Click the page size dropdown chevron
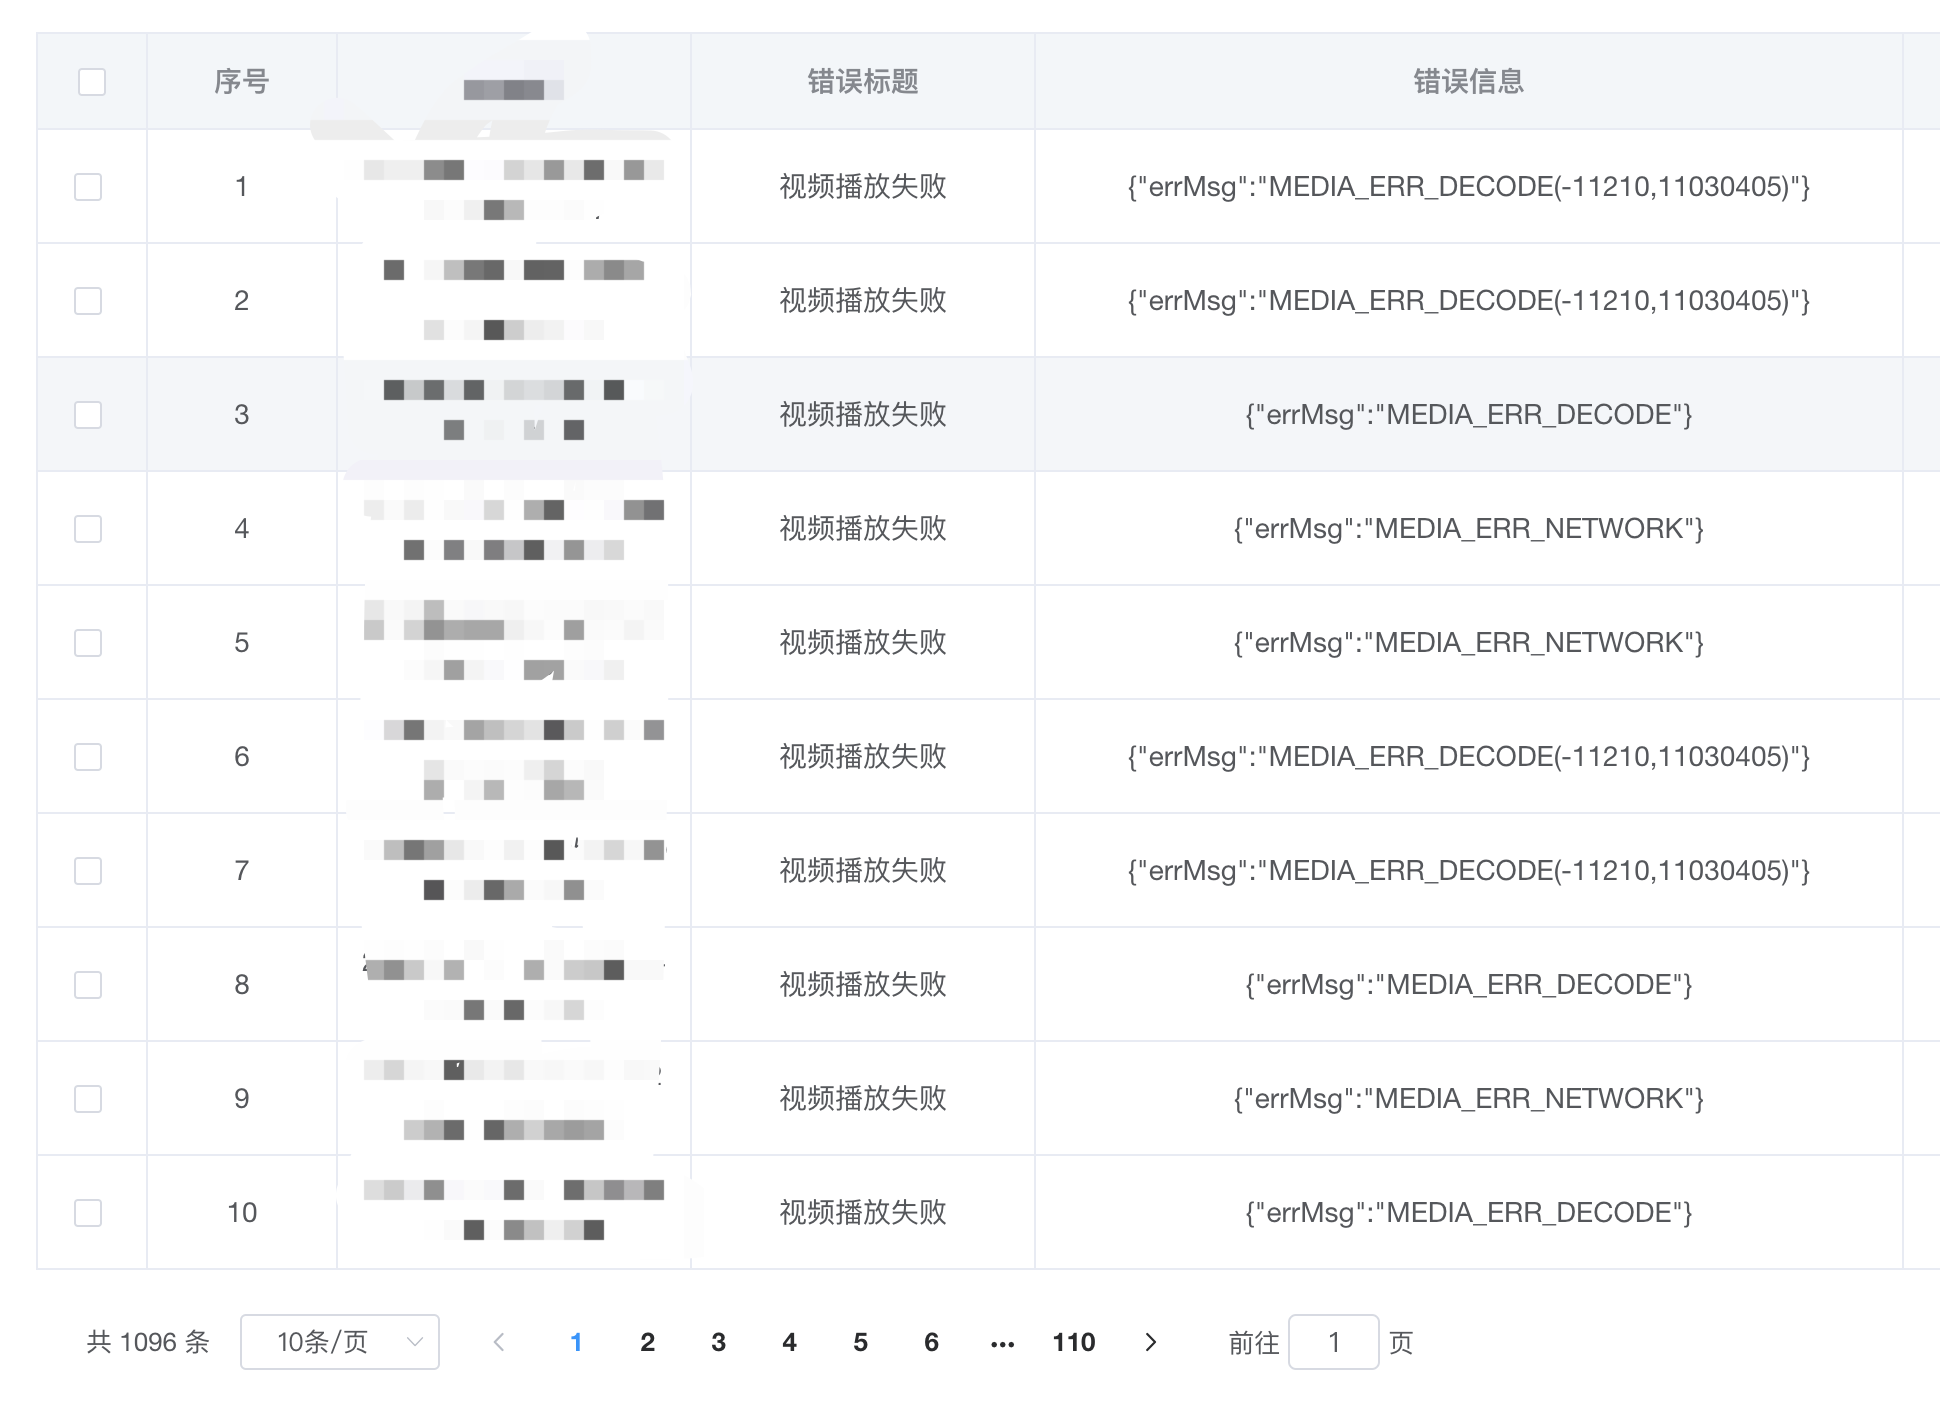The image size is (1940, 1412). (415, 1342)
